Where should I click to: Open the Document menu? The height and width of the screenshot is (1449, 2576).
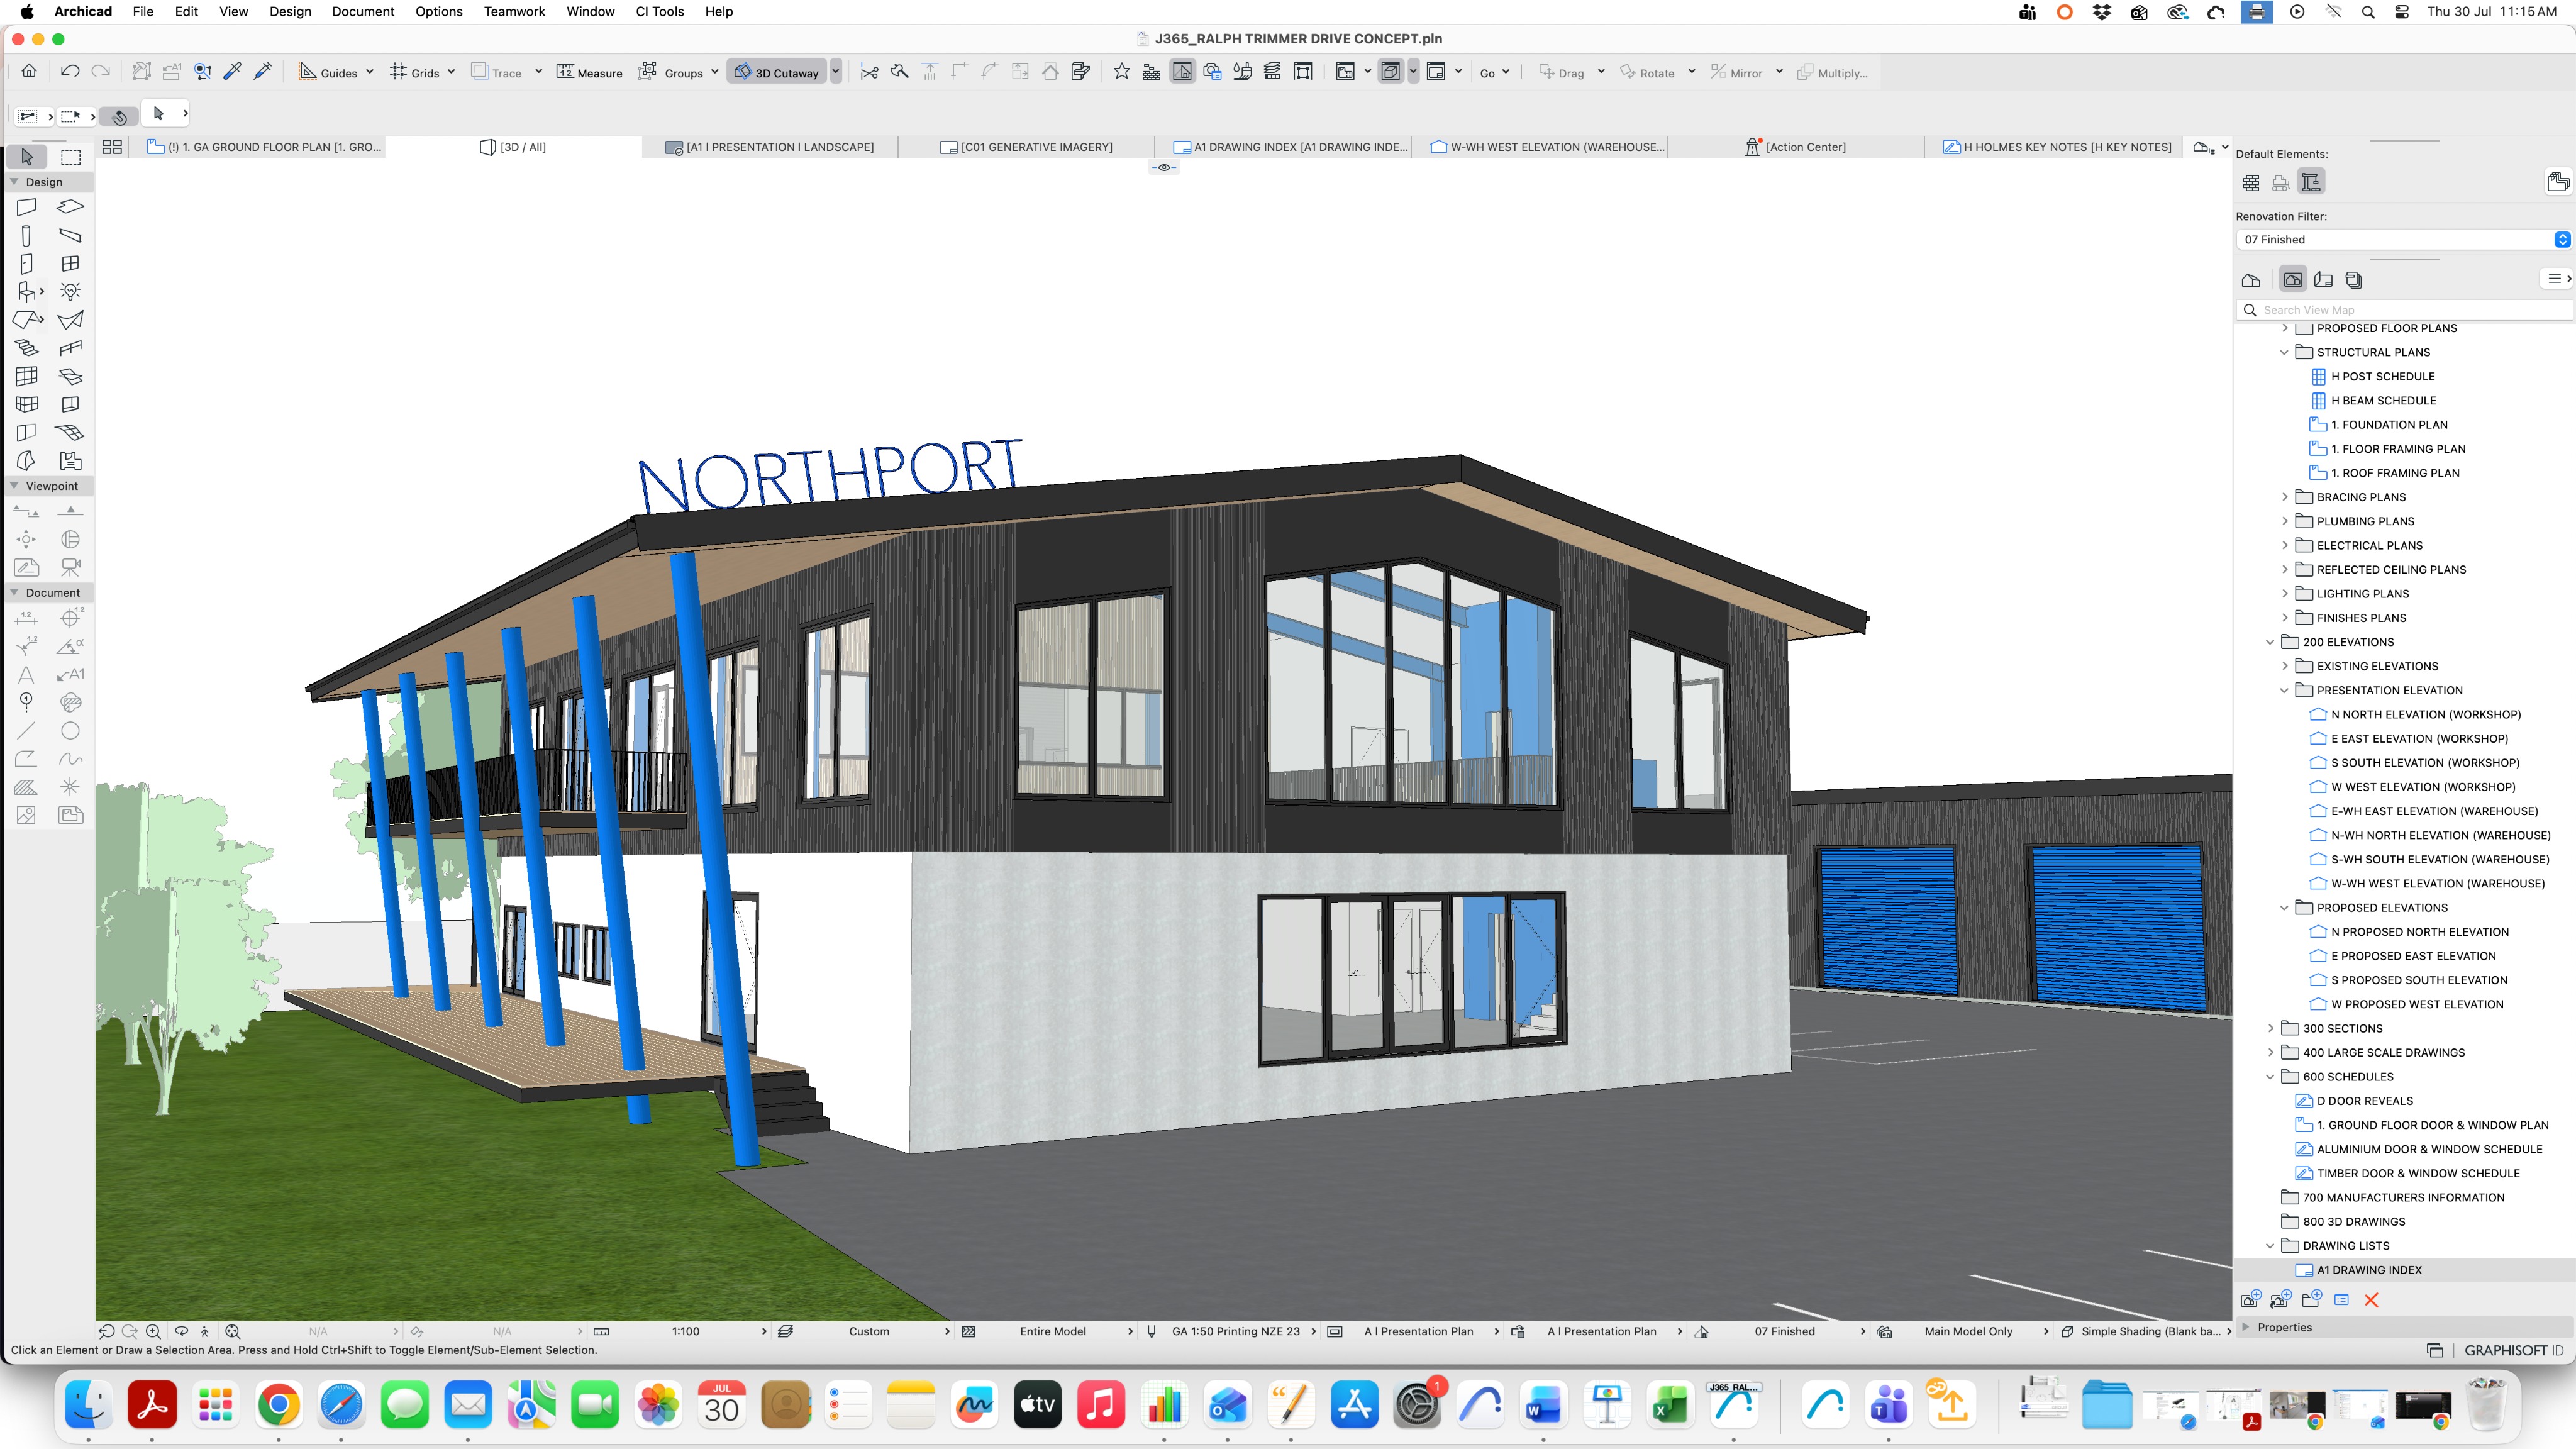(x=363, y=12)
